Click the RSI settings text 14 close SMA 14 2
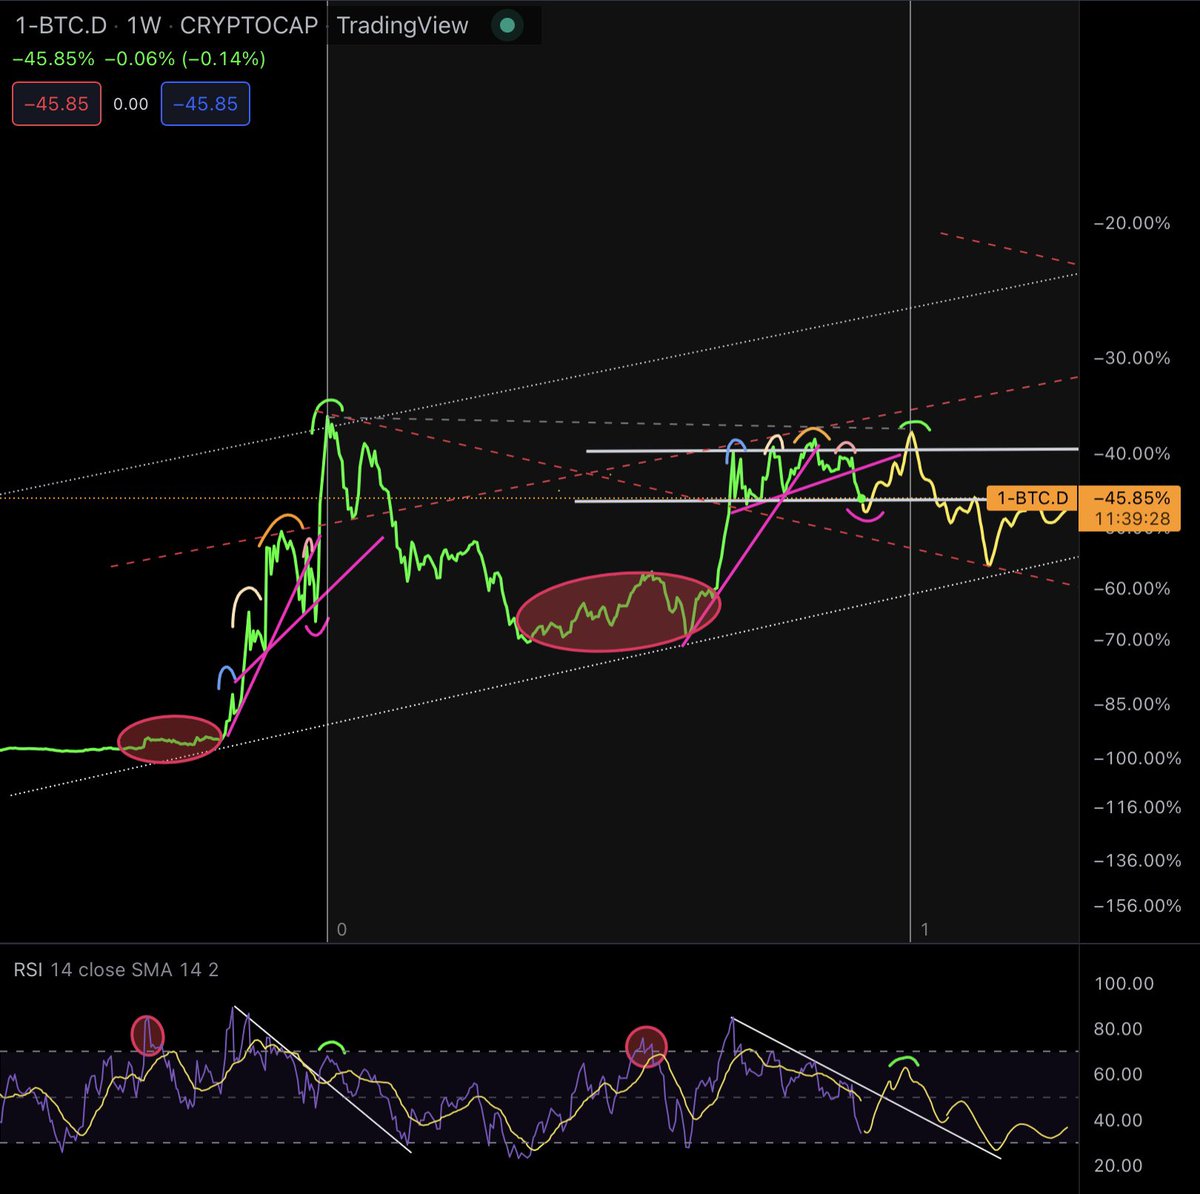Image resolution: width=1200 pixels, height=1194 pixels. coord(134,970)
